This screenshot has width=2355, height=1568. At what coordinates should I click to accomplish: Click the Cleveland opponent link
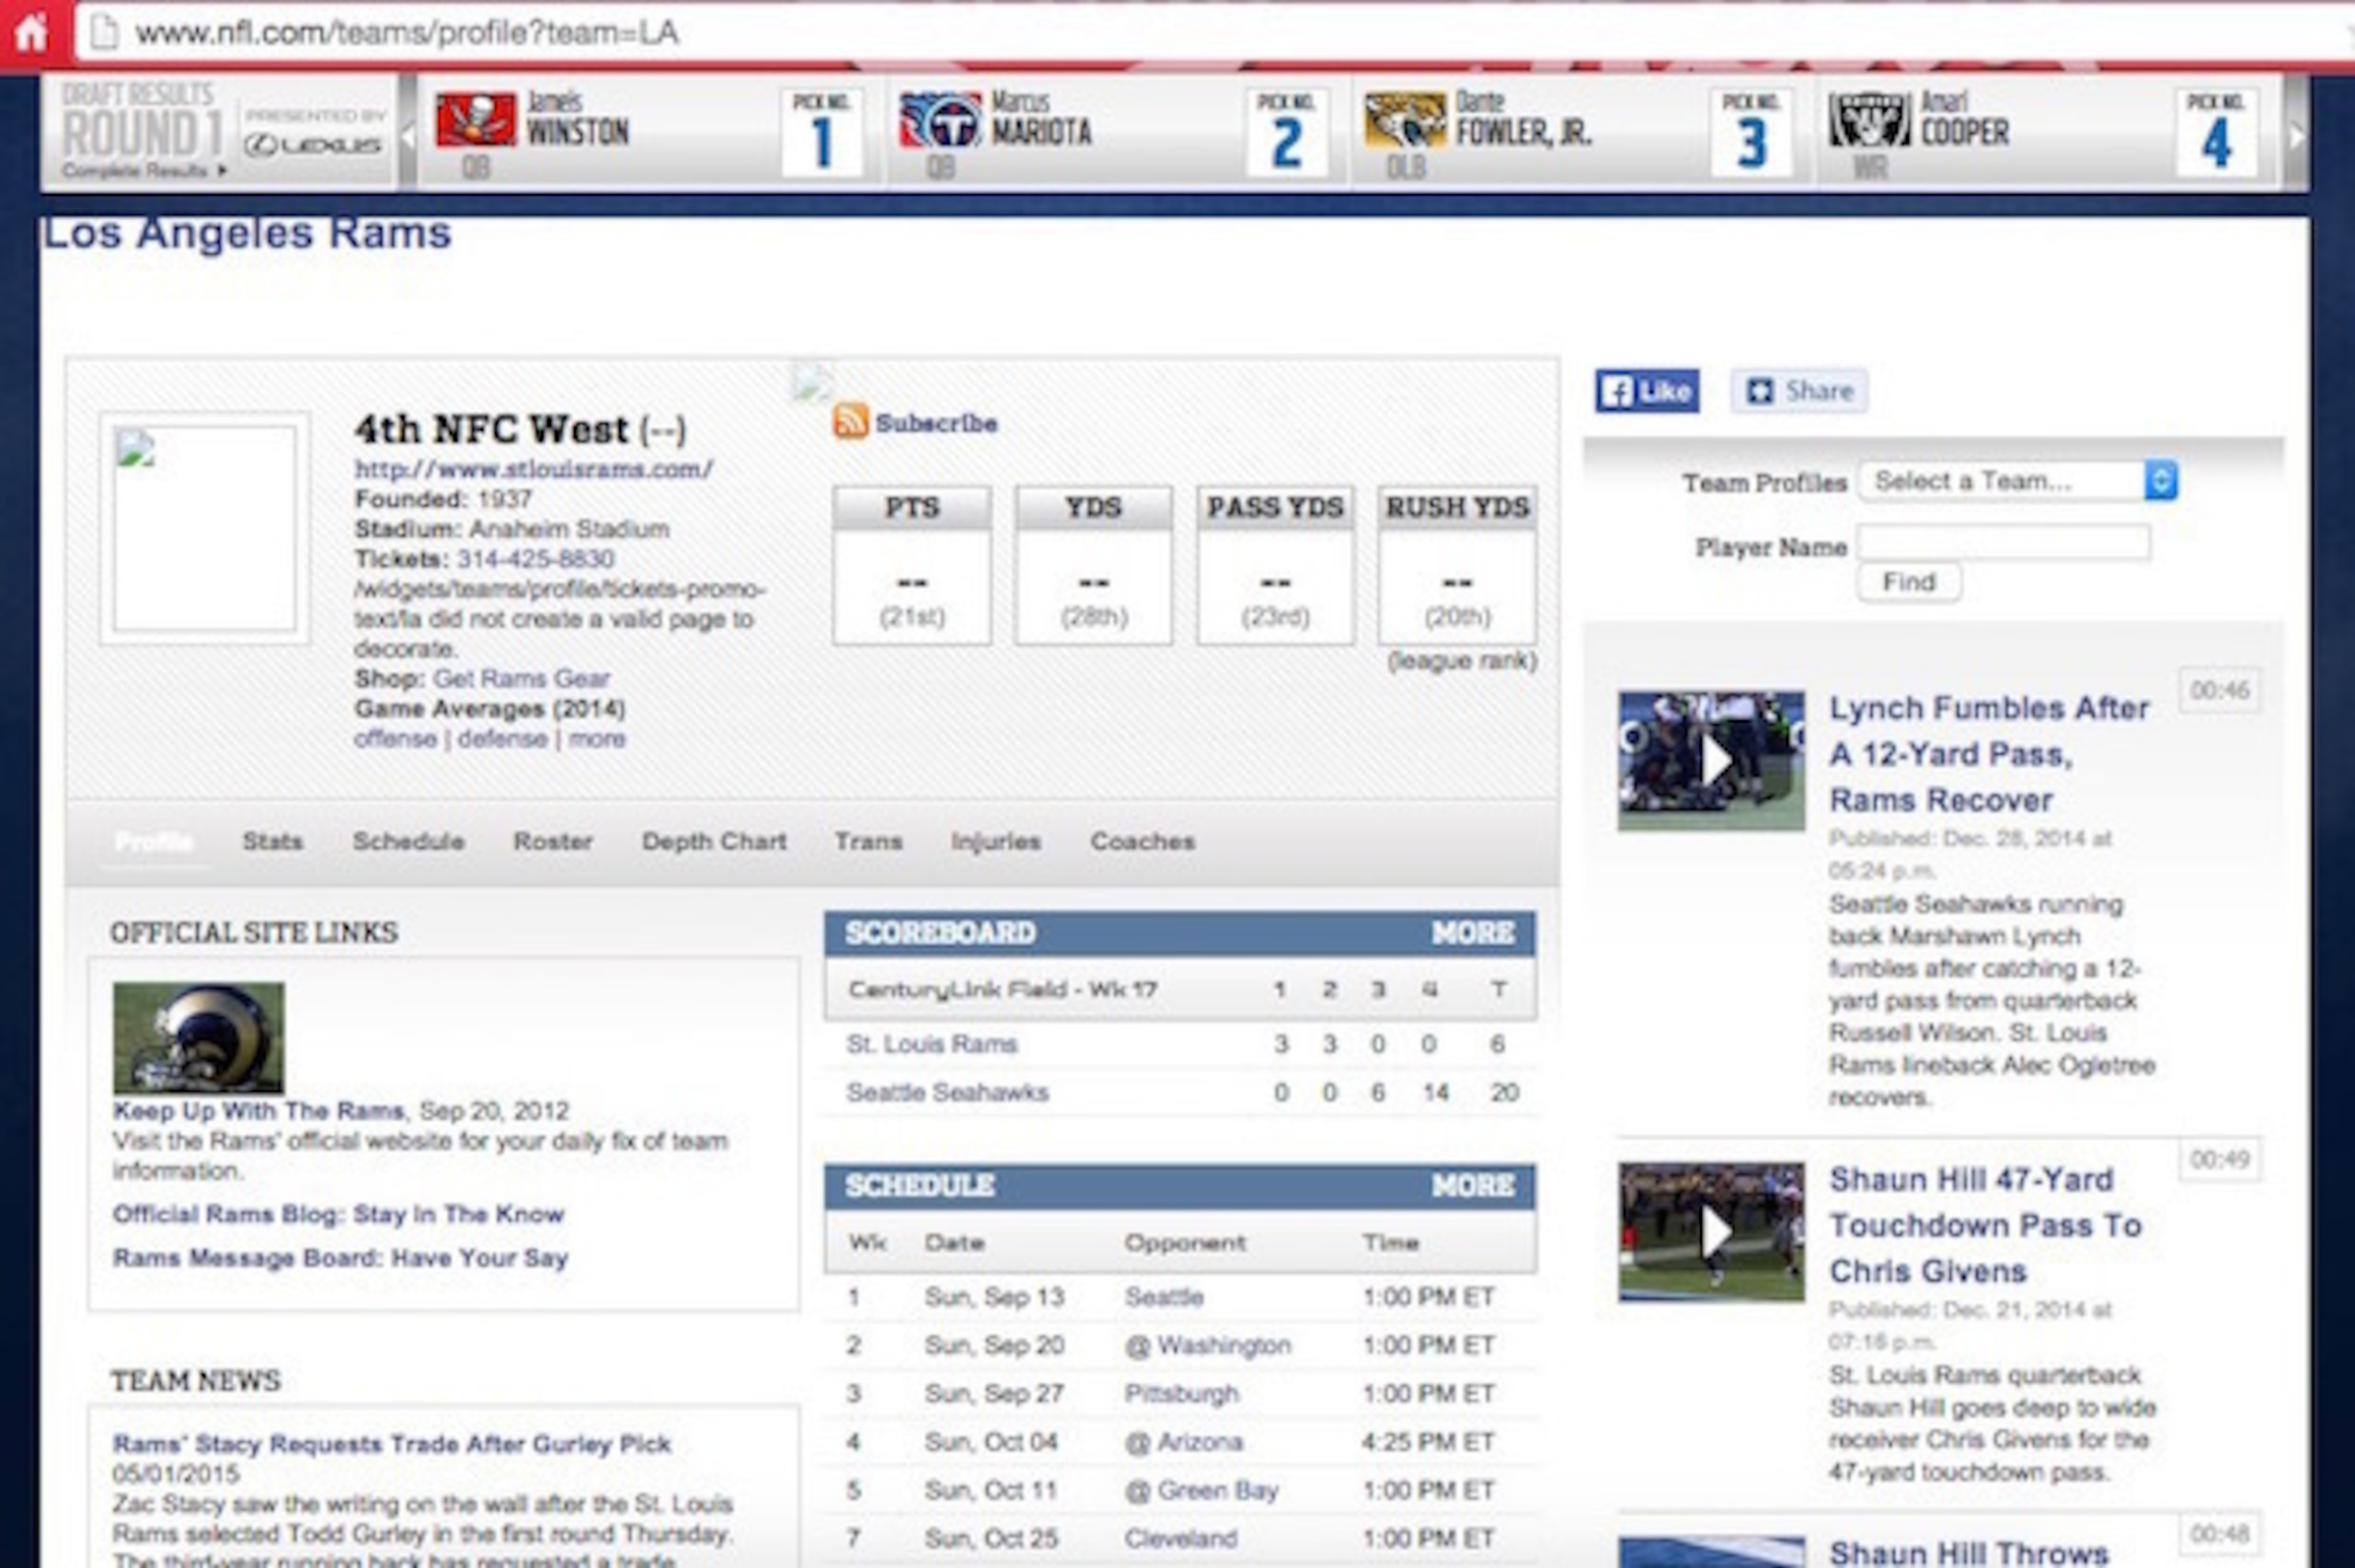[x=1181, y=1539]
